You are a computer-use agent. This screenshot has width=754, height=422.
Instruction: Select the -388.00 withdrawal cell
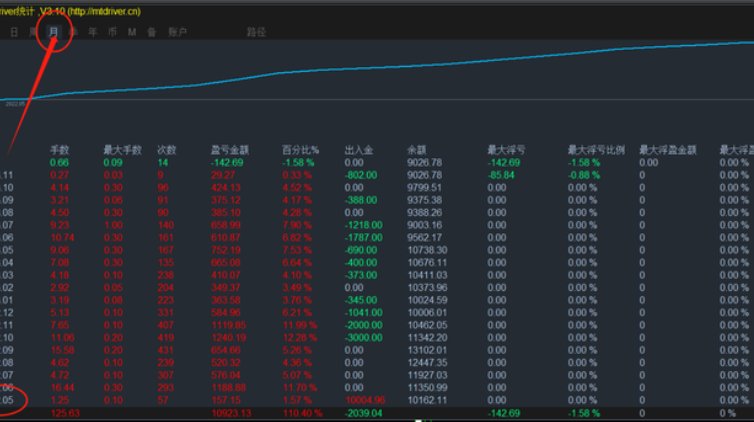tap(361, 200)
